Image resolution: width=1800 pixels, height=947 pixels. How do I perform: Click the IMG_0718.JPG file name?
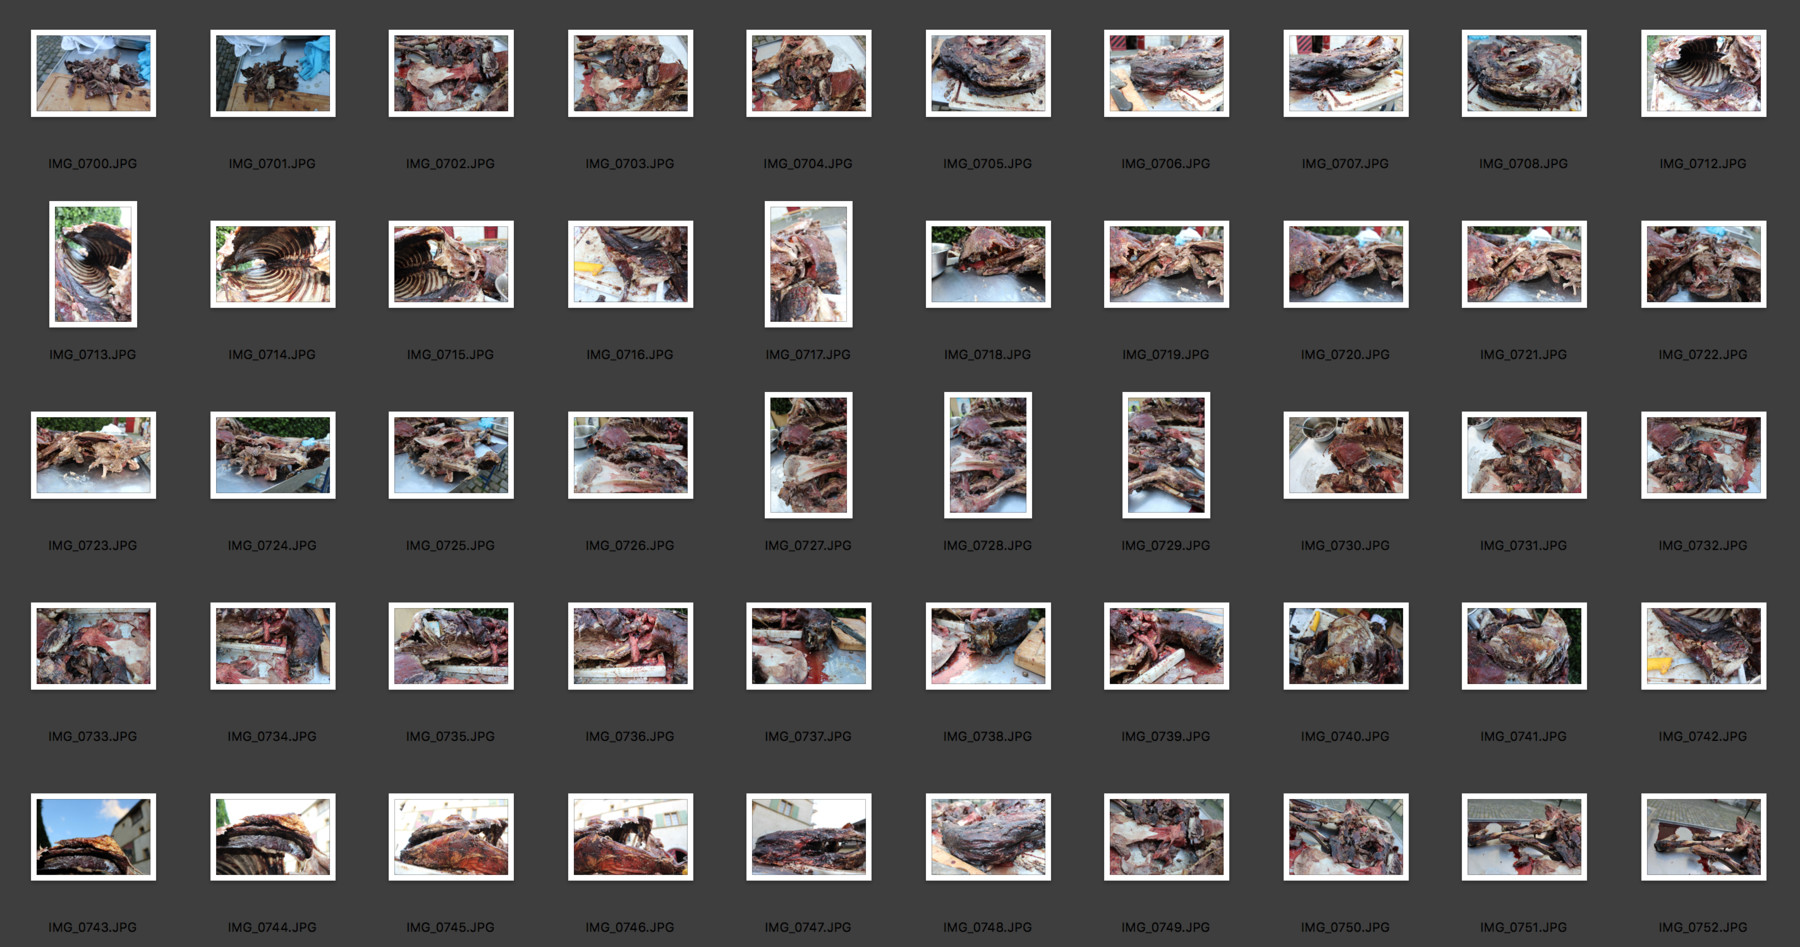click(x=988, y=354)
